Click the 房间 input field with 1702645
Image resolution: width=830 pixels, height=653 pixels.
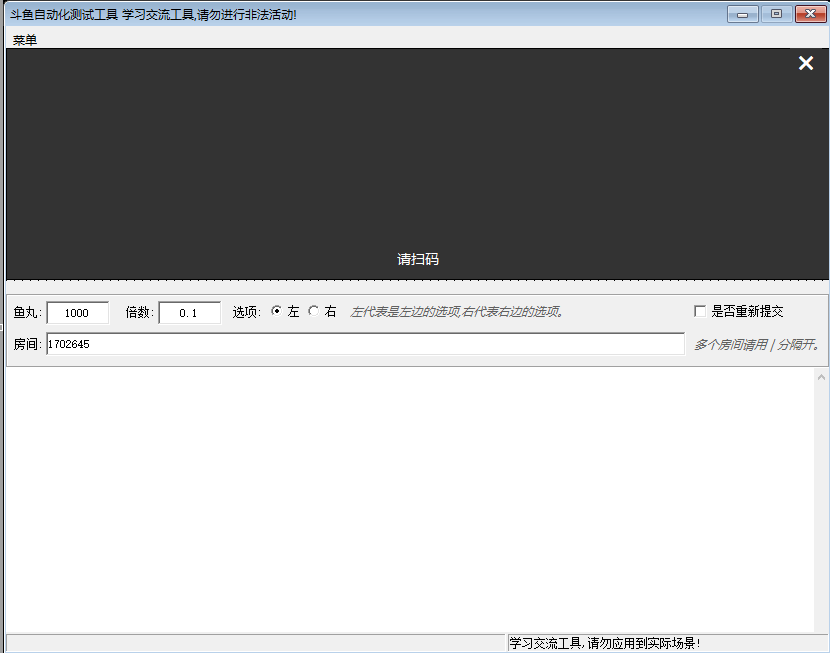365,344
